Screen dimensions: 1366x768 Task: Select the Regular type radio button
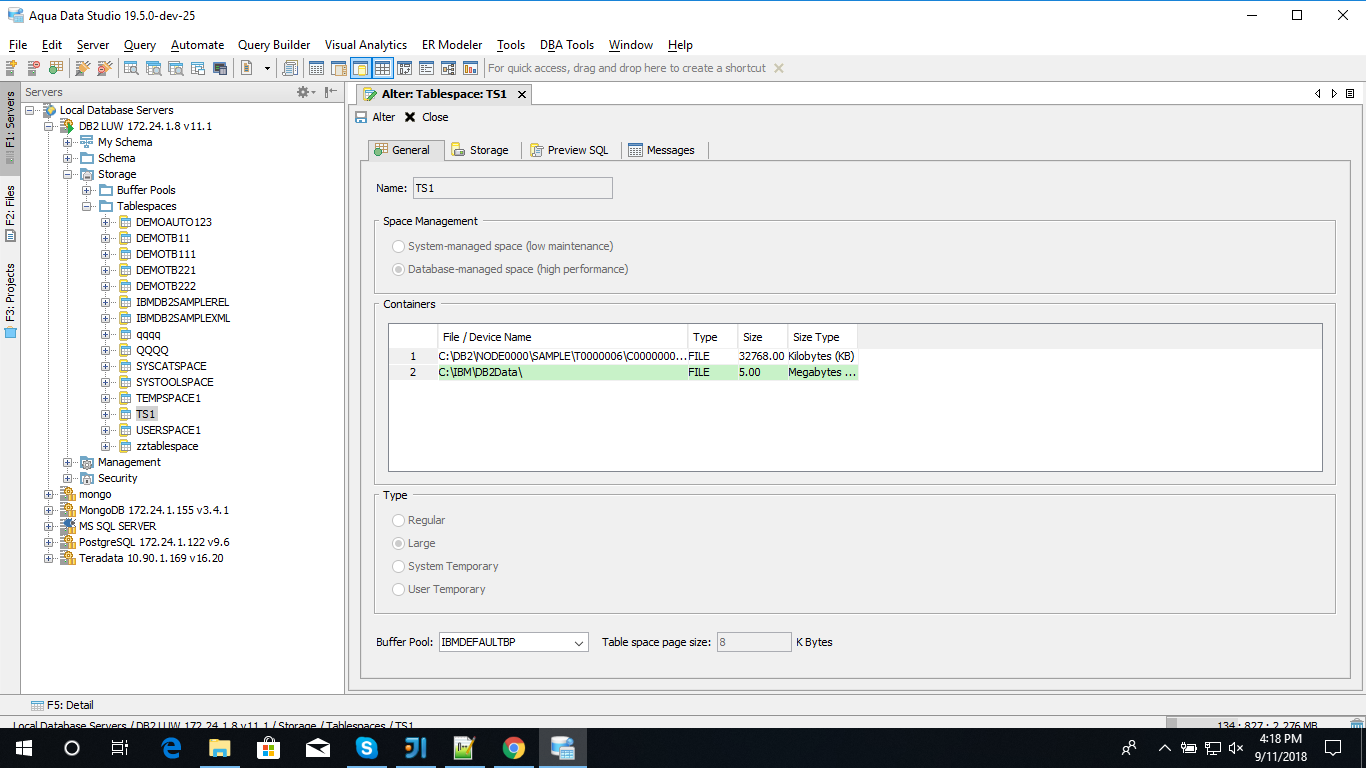399,520
